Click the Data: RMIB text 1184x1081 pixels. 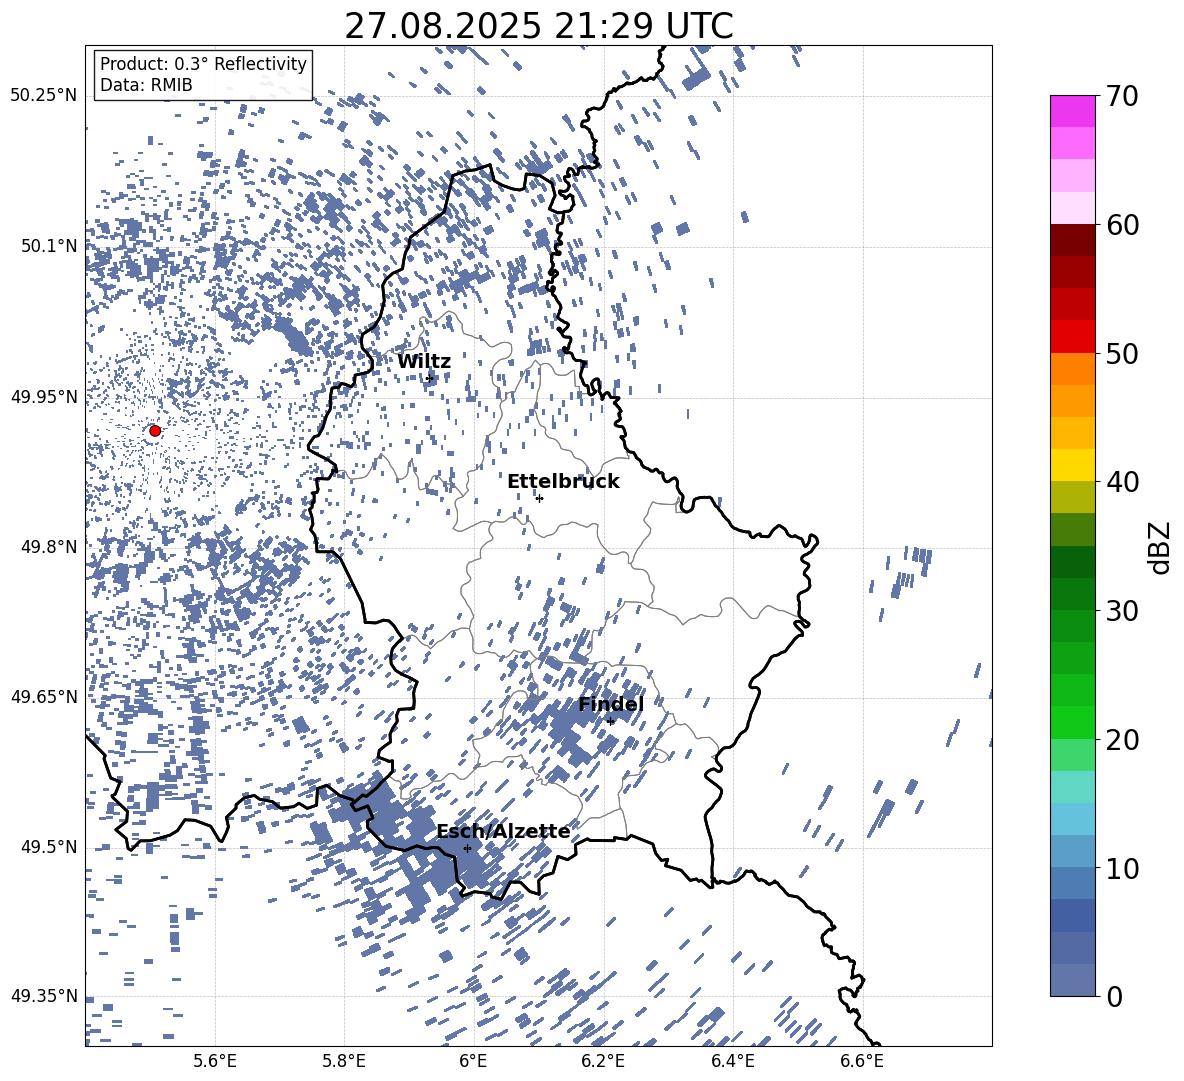point(146,85)
